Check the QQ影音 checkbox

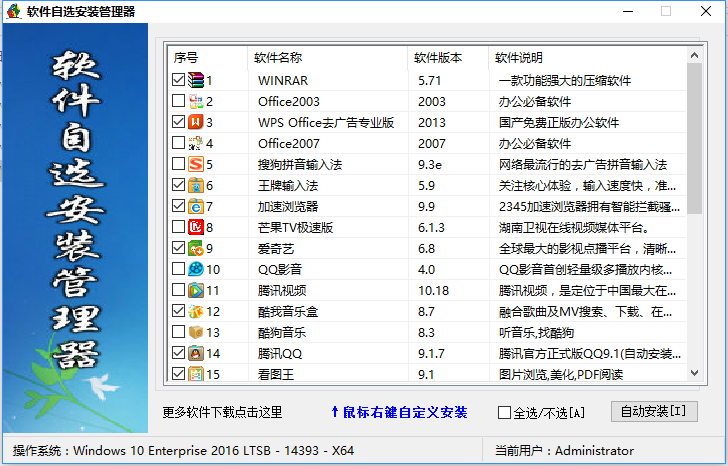tap(178, 268)
